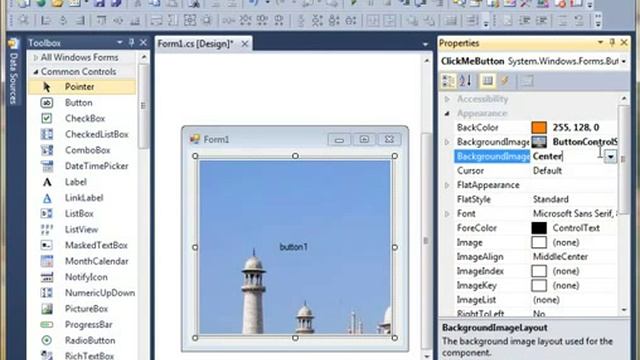
Task: Click the BackColor orange swatch
Action: pos(539,128)
